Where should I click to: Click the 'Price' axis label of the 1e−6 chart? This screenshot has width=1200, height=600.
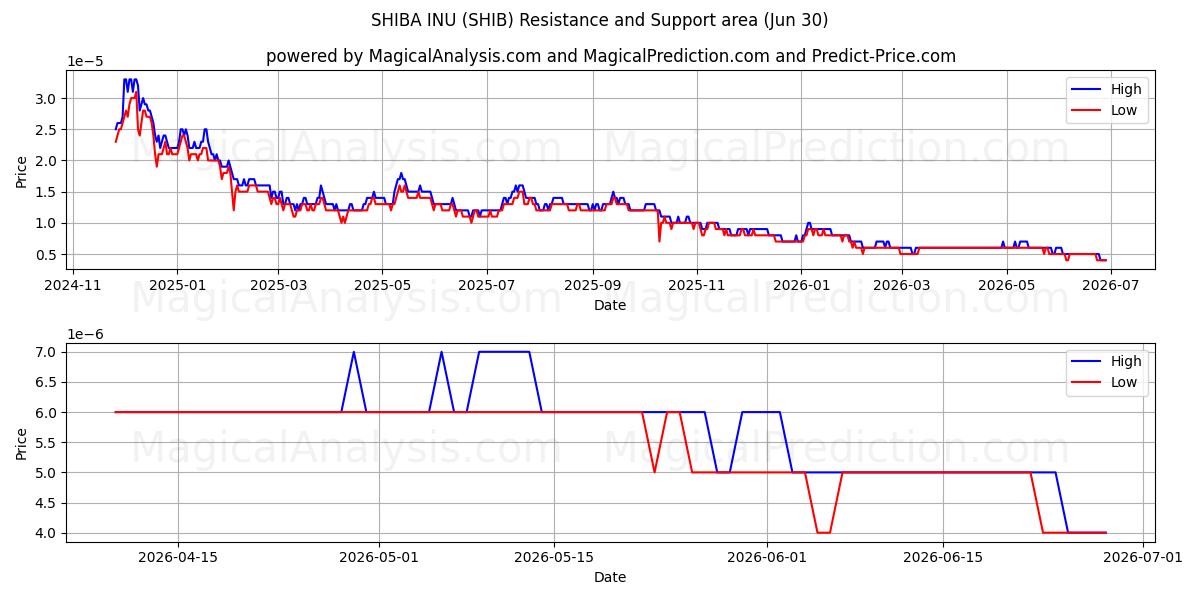[22, 443]
